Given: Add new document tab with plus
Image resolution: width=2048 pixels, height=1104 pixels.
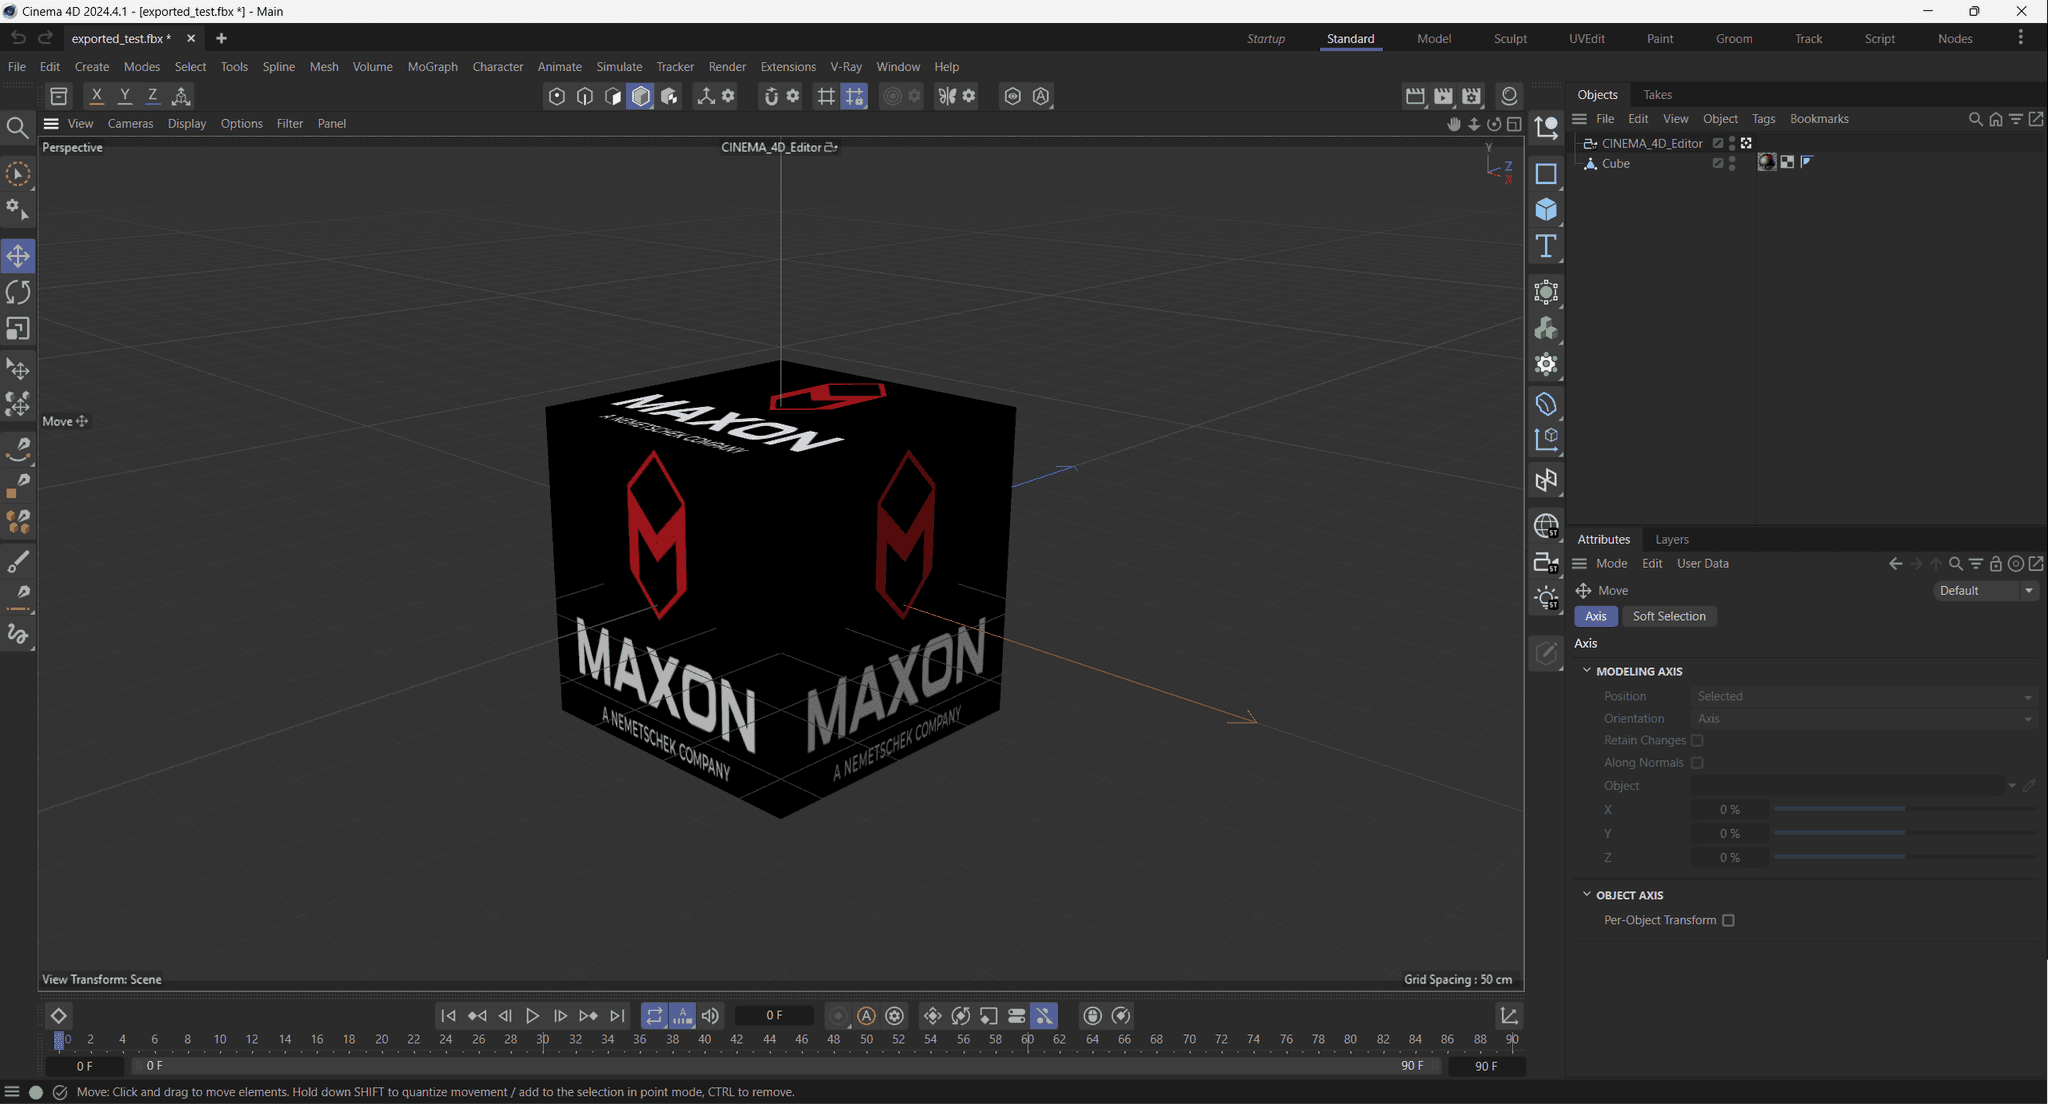Looking at the screenshot, I should pos(221,39).
